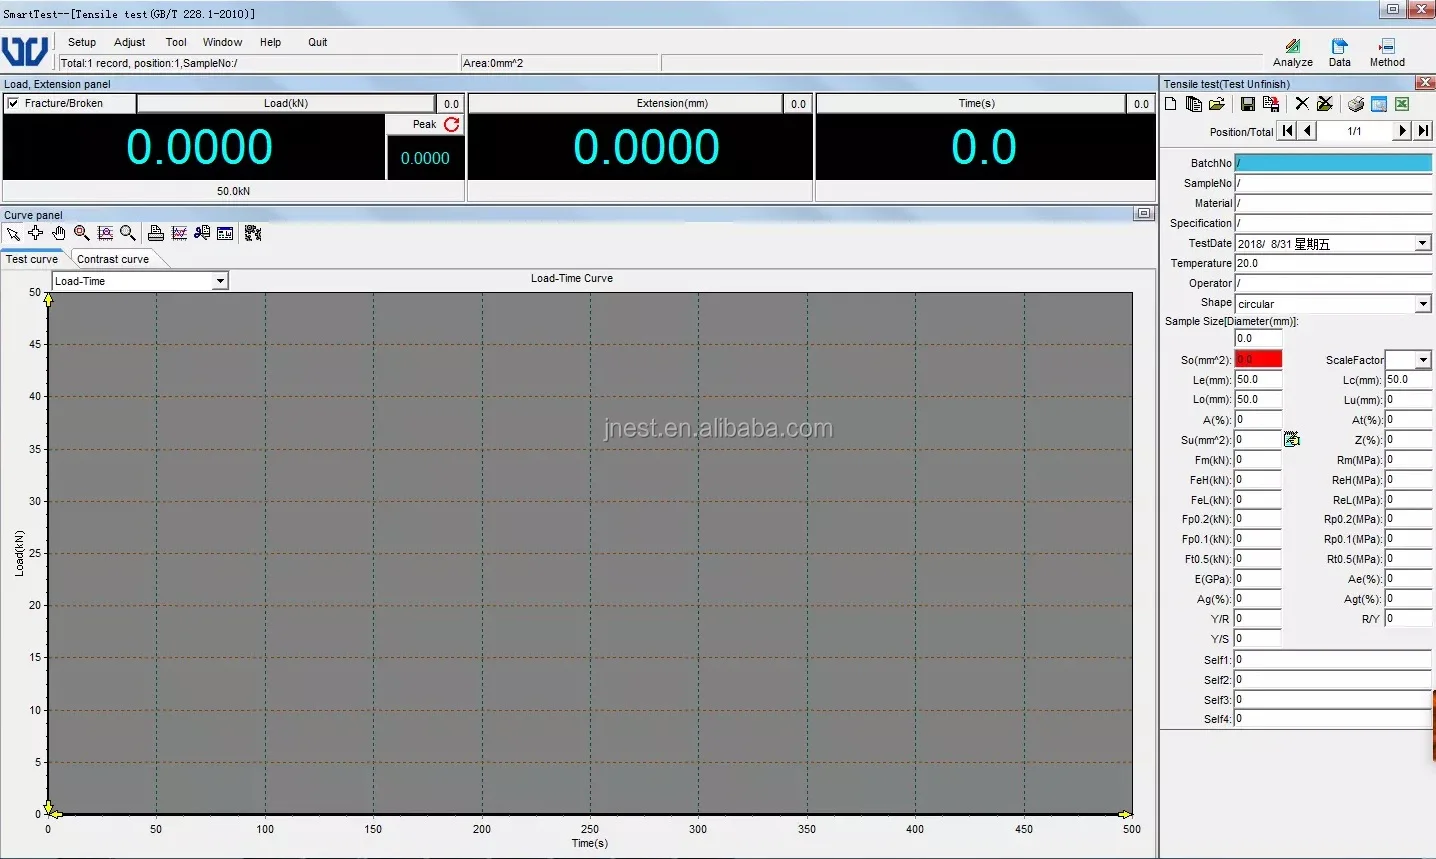Image resolution: width=1436 pixels, height=859 pixels.
Task: Select the hand pan tool in Curve panel
Action: coord(59,233)
